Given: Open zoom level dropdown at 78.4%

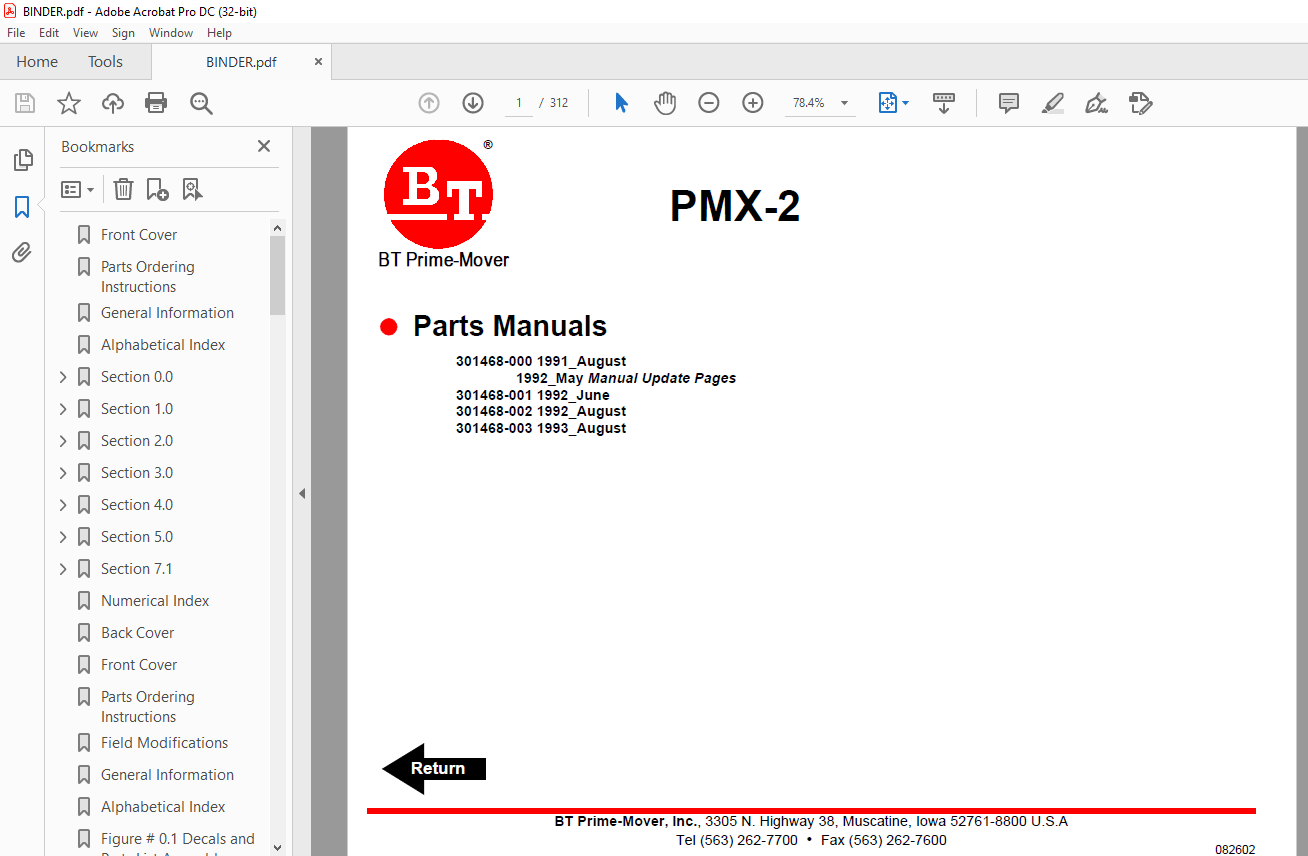Looking at the screenshot, I should point(844,103).
